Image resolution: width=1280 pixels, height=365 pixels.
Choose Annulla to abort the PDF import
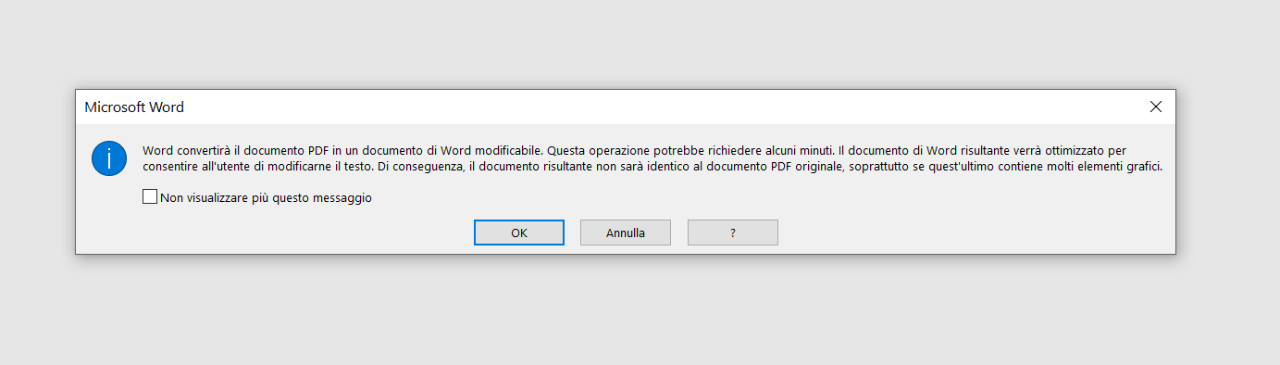[625, 233]
